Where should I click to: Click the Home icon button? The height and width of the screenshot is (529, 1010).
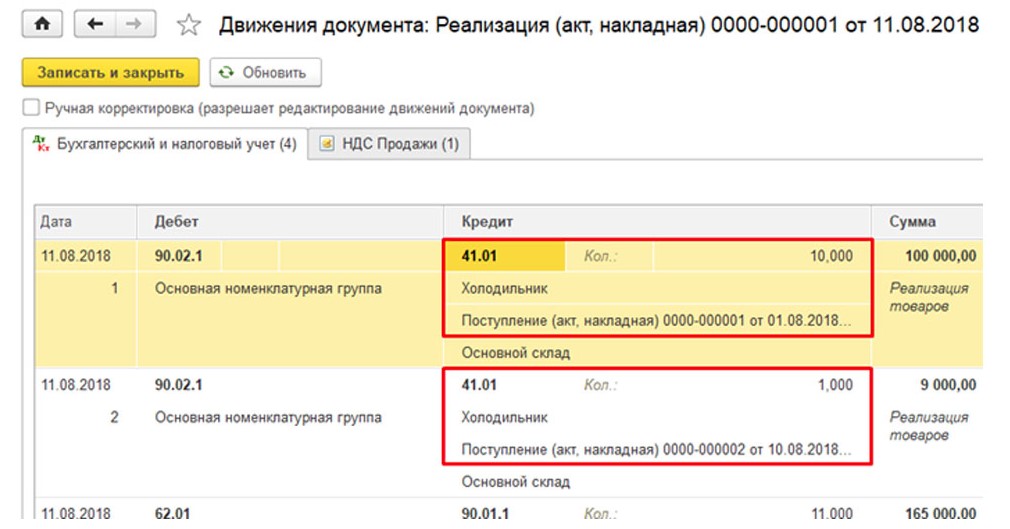tap(42, 24)
